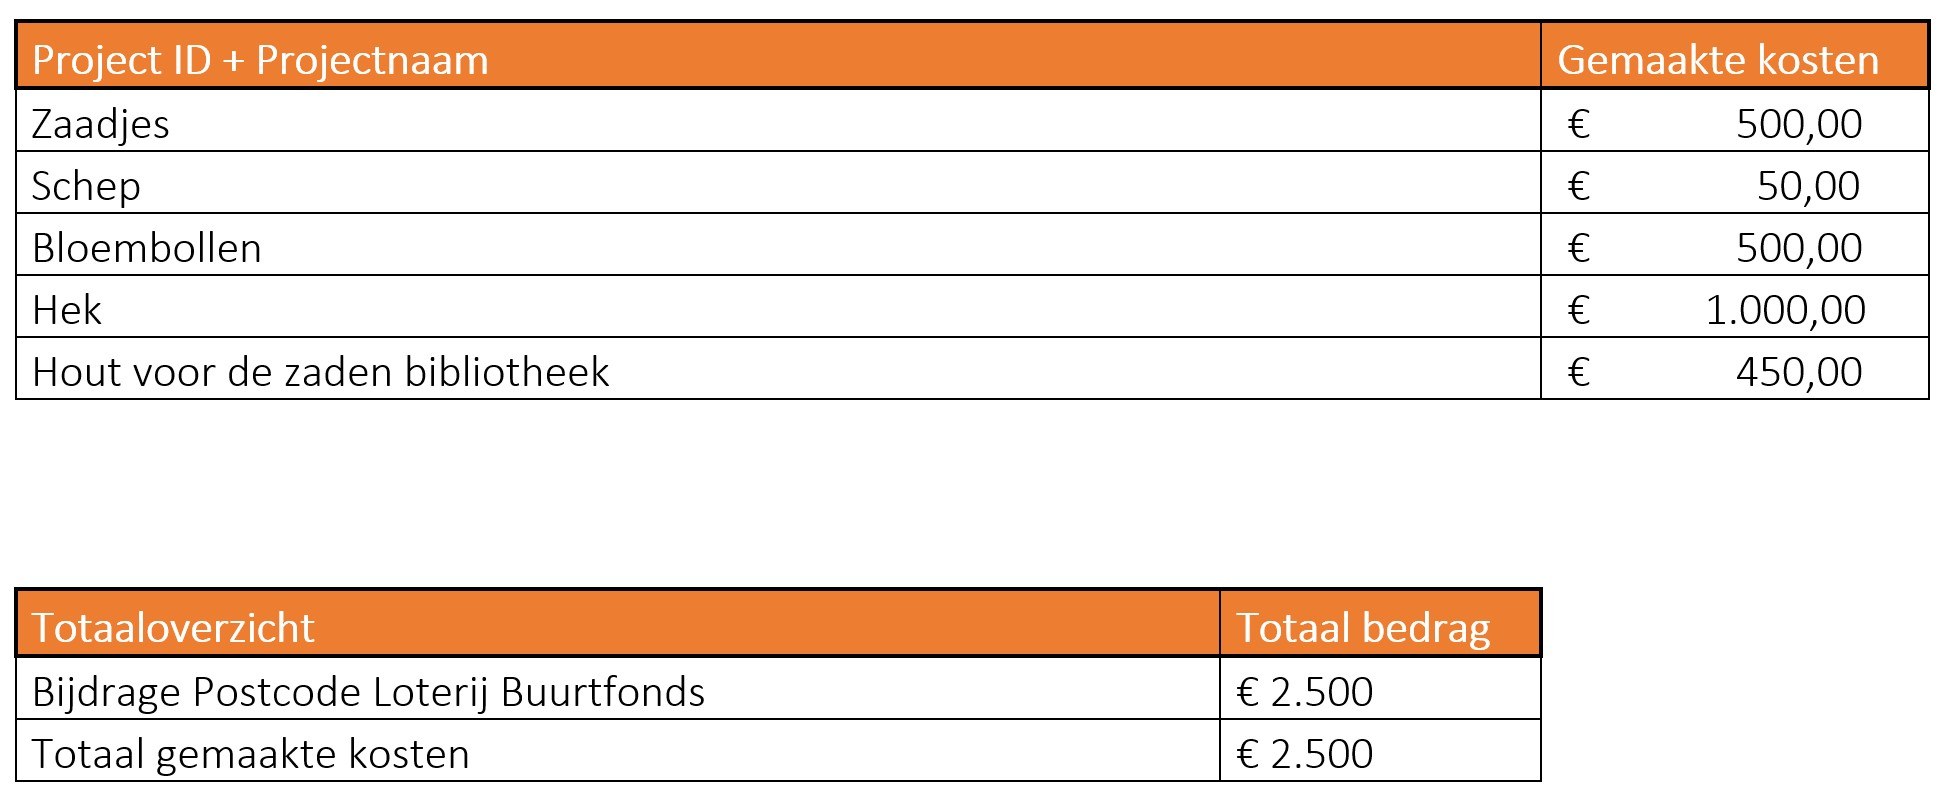The width and height of the screenshot is (1947, 797).
Task: Click the 1.000,00 cost for Hek
Action: pyautogui.click(x=1785, y=310)
